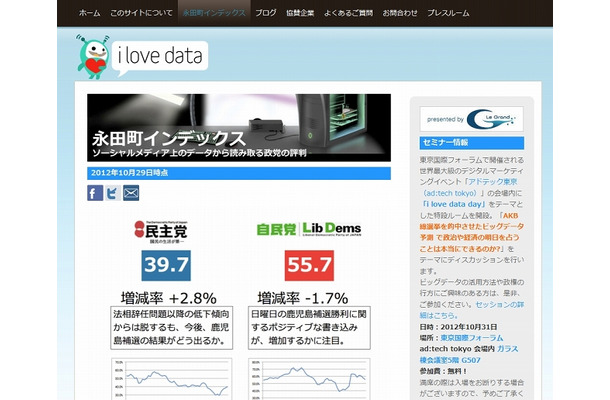Click the 民主党 trend line chart
Image resolution: width=610 pixels, height=400 pixels.
[x=172, y=379]
